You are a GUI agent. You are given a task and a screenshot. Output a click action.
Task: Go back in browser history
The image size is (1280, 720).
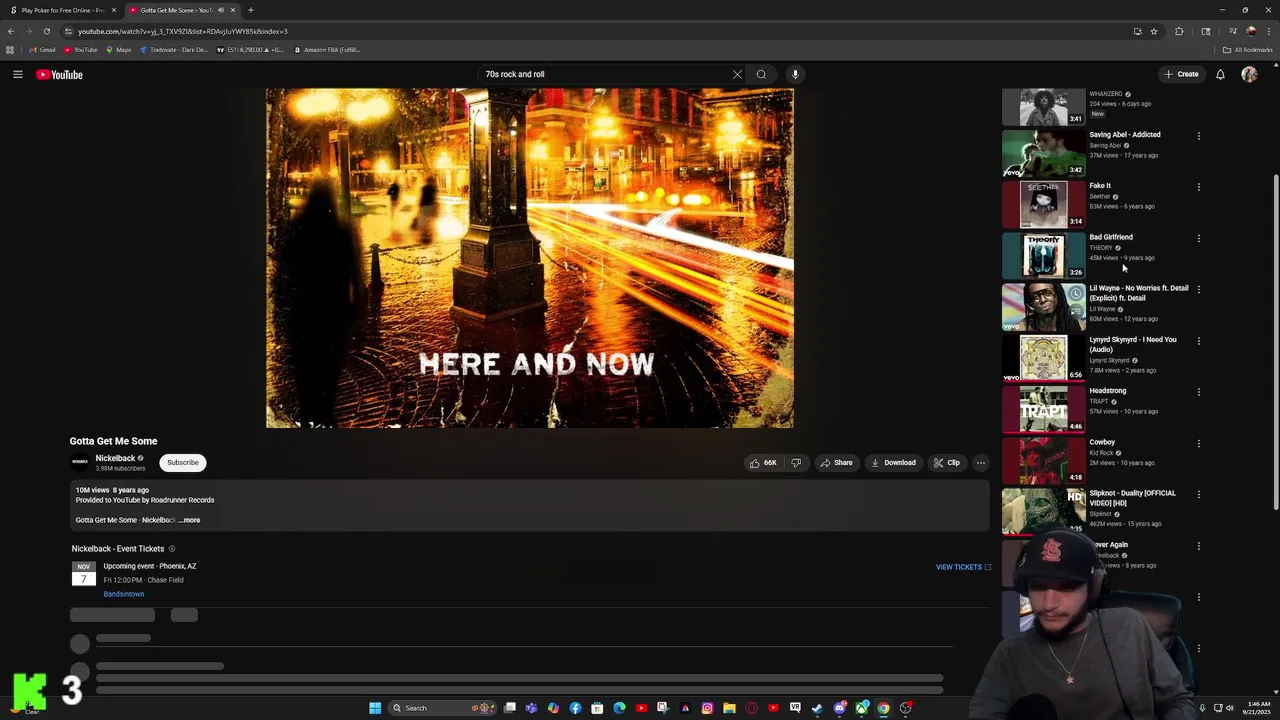click(10, 31)
